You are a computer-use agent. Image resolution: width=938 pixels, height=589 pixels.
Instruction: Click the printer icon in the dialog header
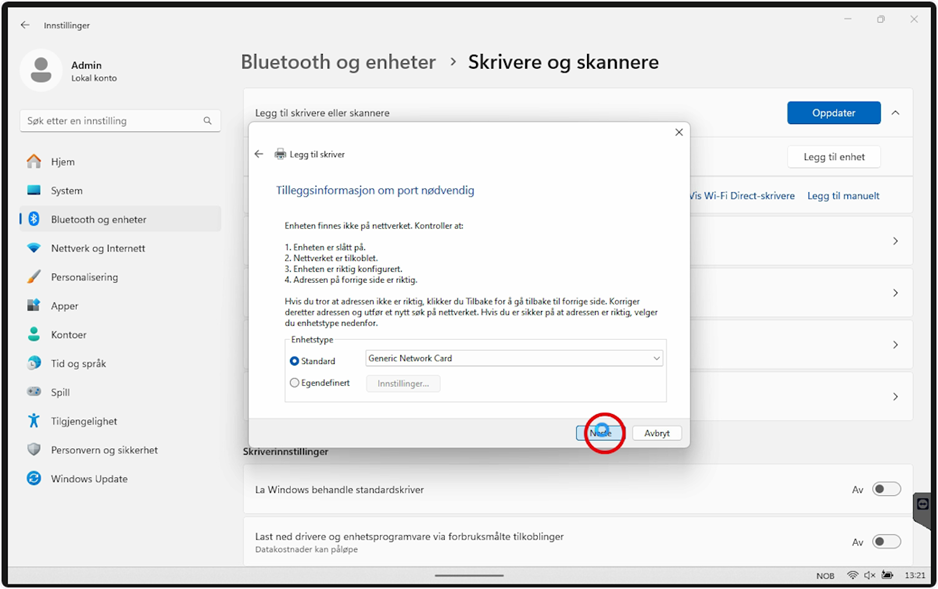(280, 154)
